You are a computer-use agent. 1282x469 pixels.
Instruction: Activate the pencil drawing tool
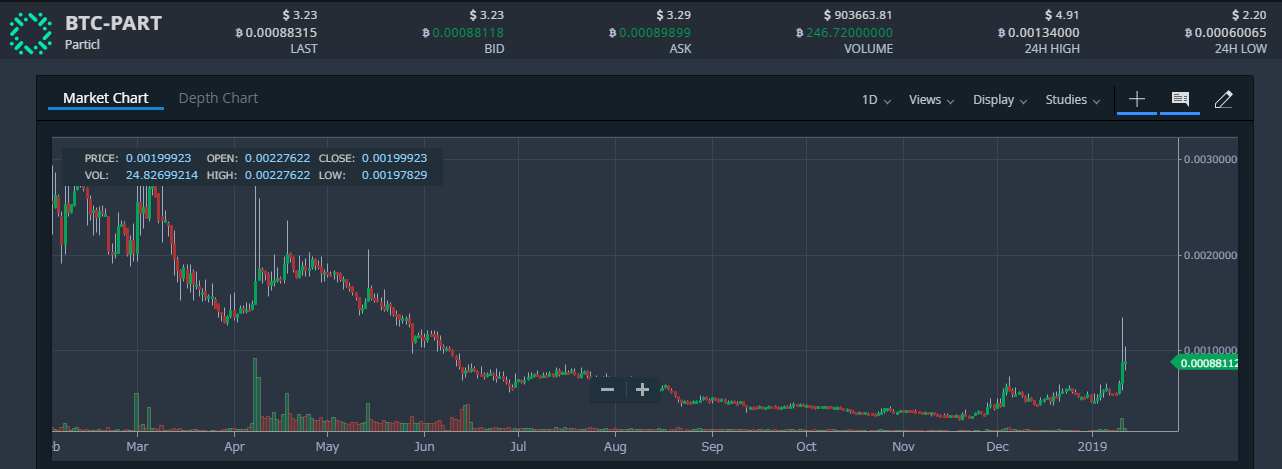[1223, 99]
